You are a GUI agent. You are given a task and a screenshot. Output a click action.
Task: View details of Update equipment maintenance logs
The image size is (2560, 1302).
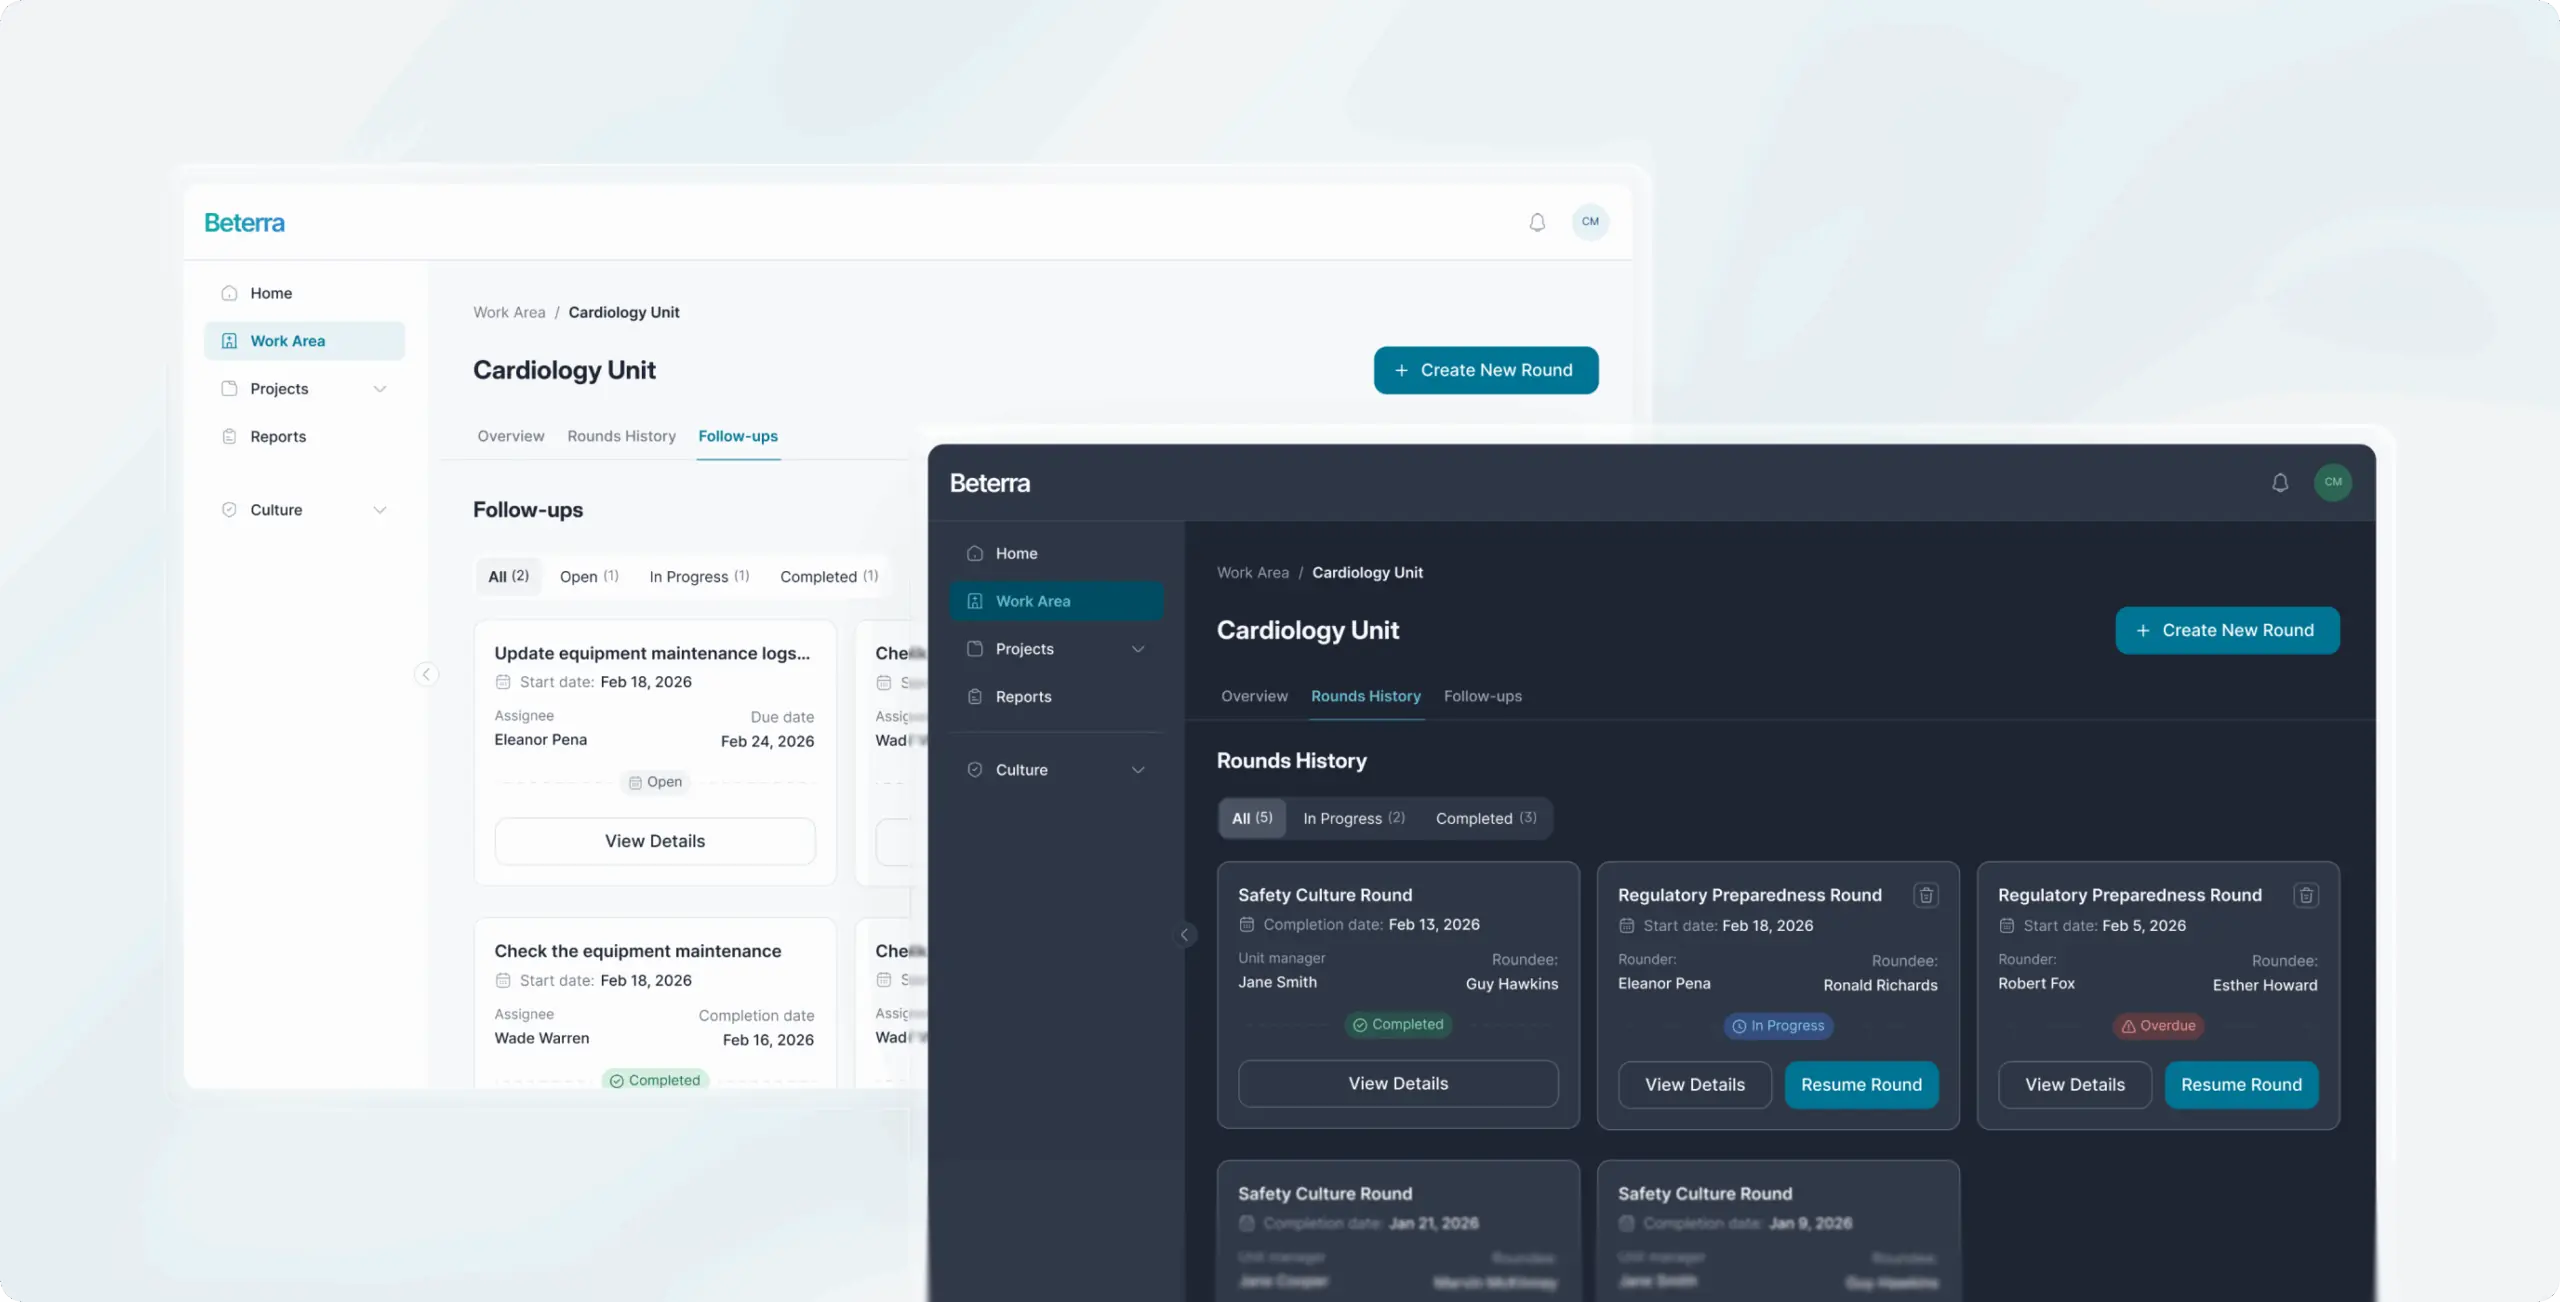[655, 841]
